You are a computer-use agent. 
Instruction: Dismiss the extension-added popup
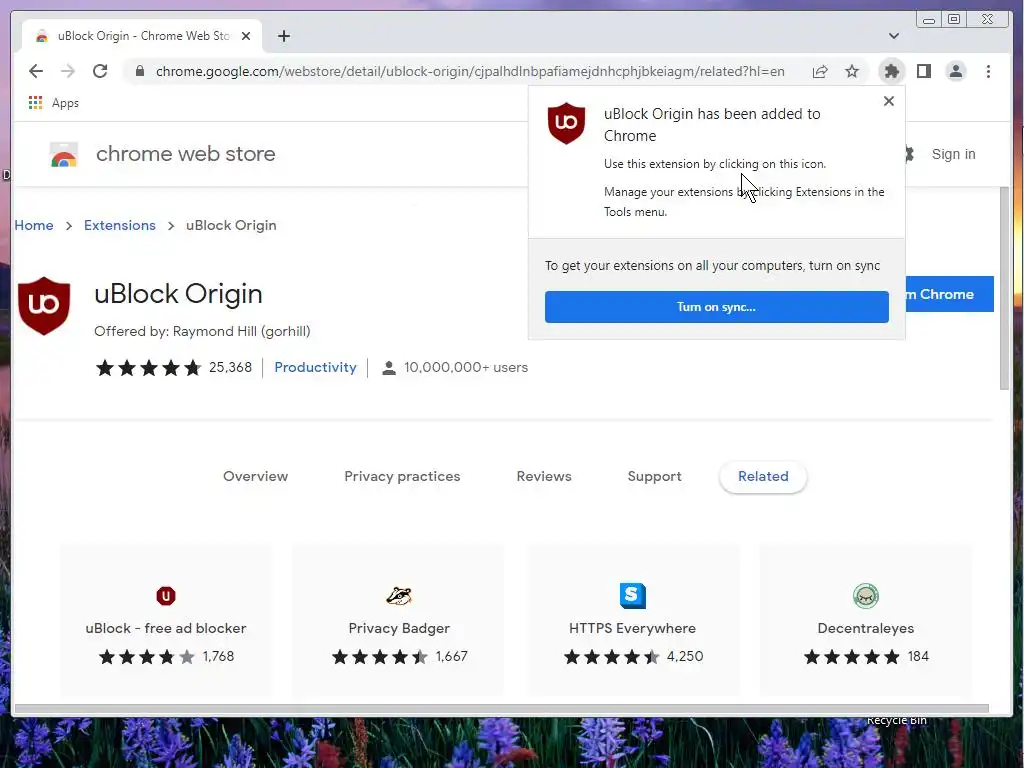[x=888, y=101]
